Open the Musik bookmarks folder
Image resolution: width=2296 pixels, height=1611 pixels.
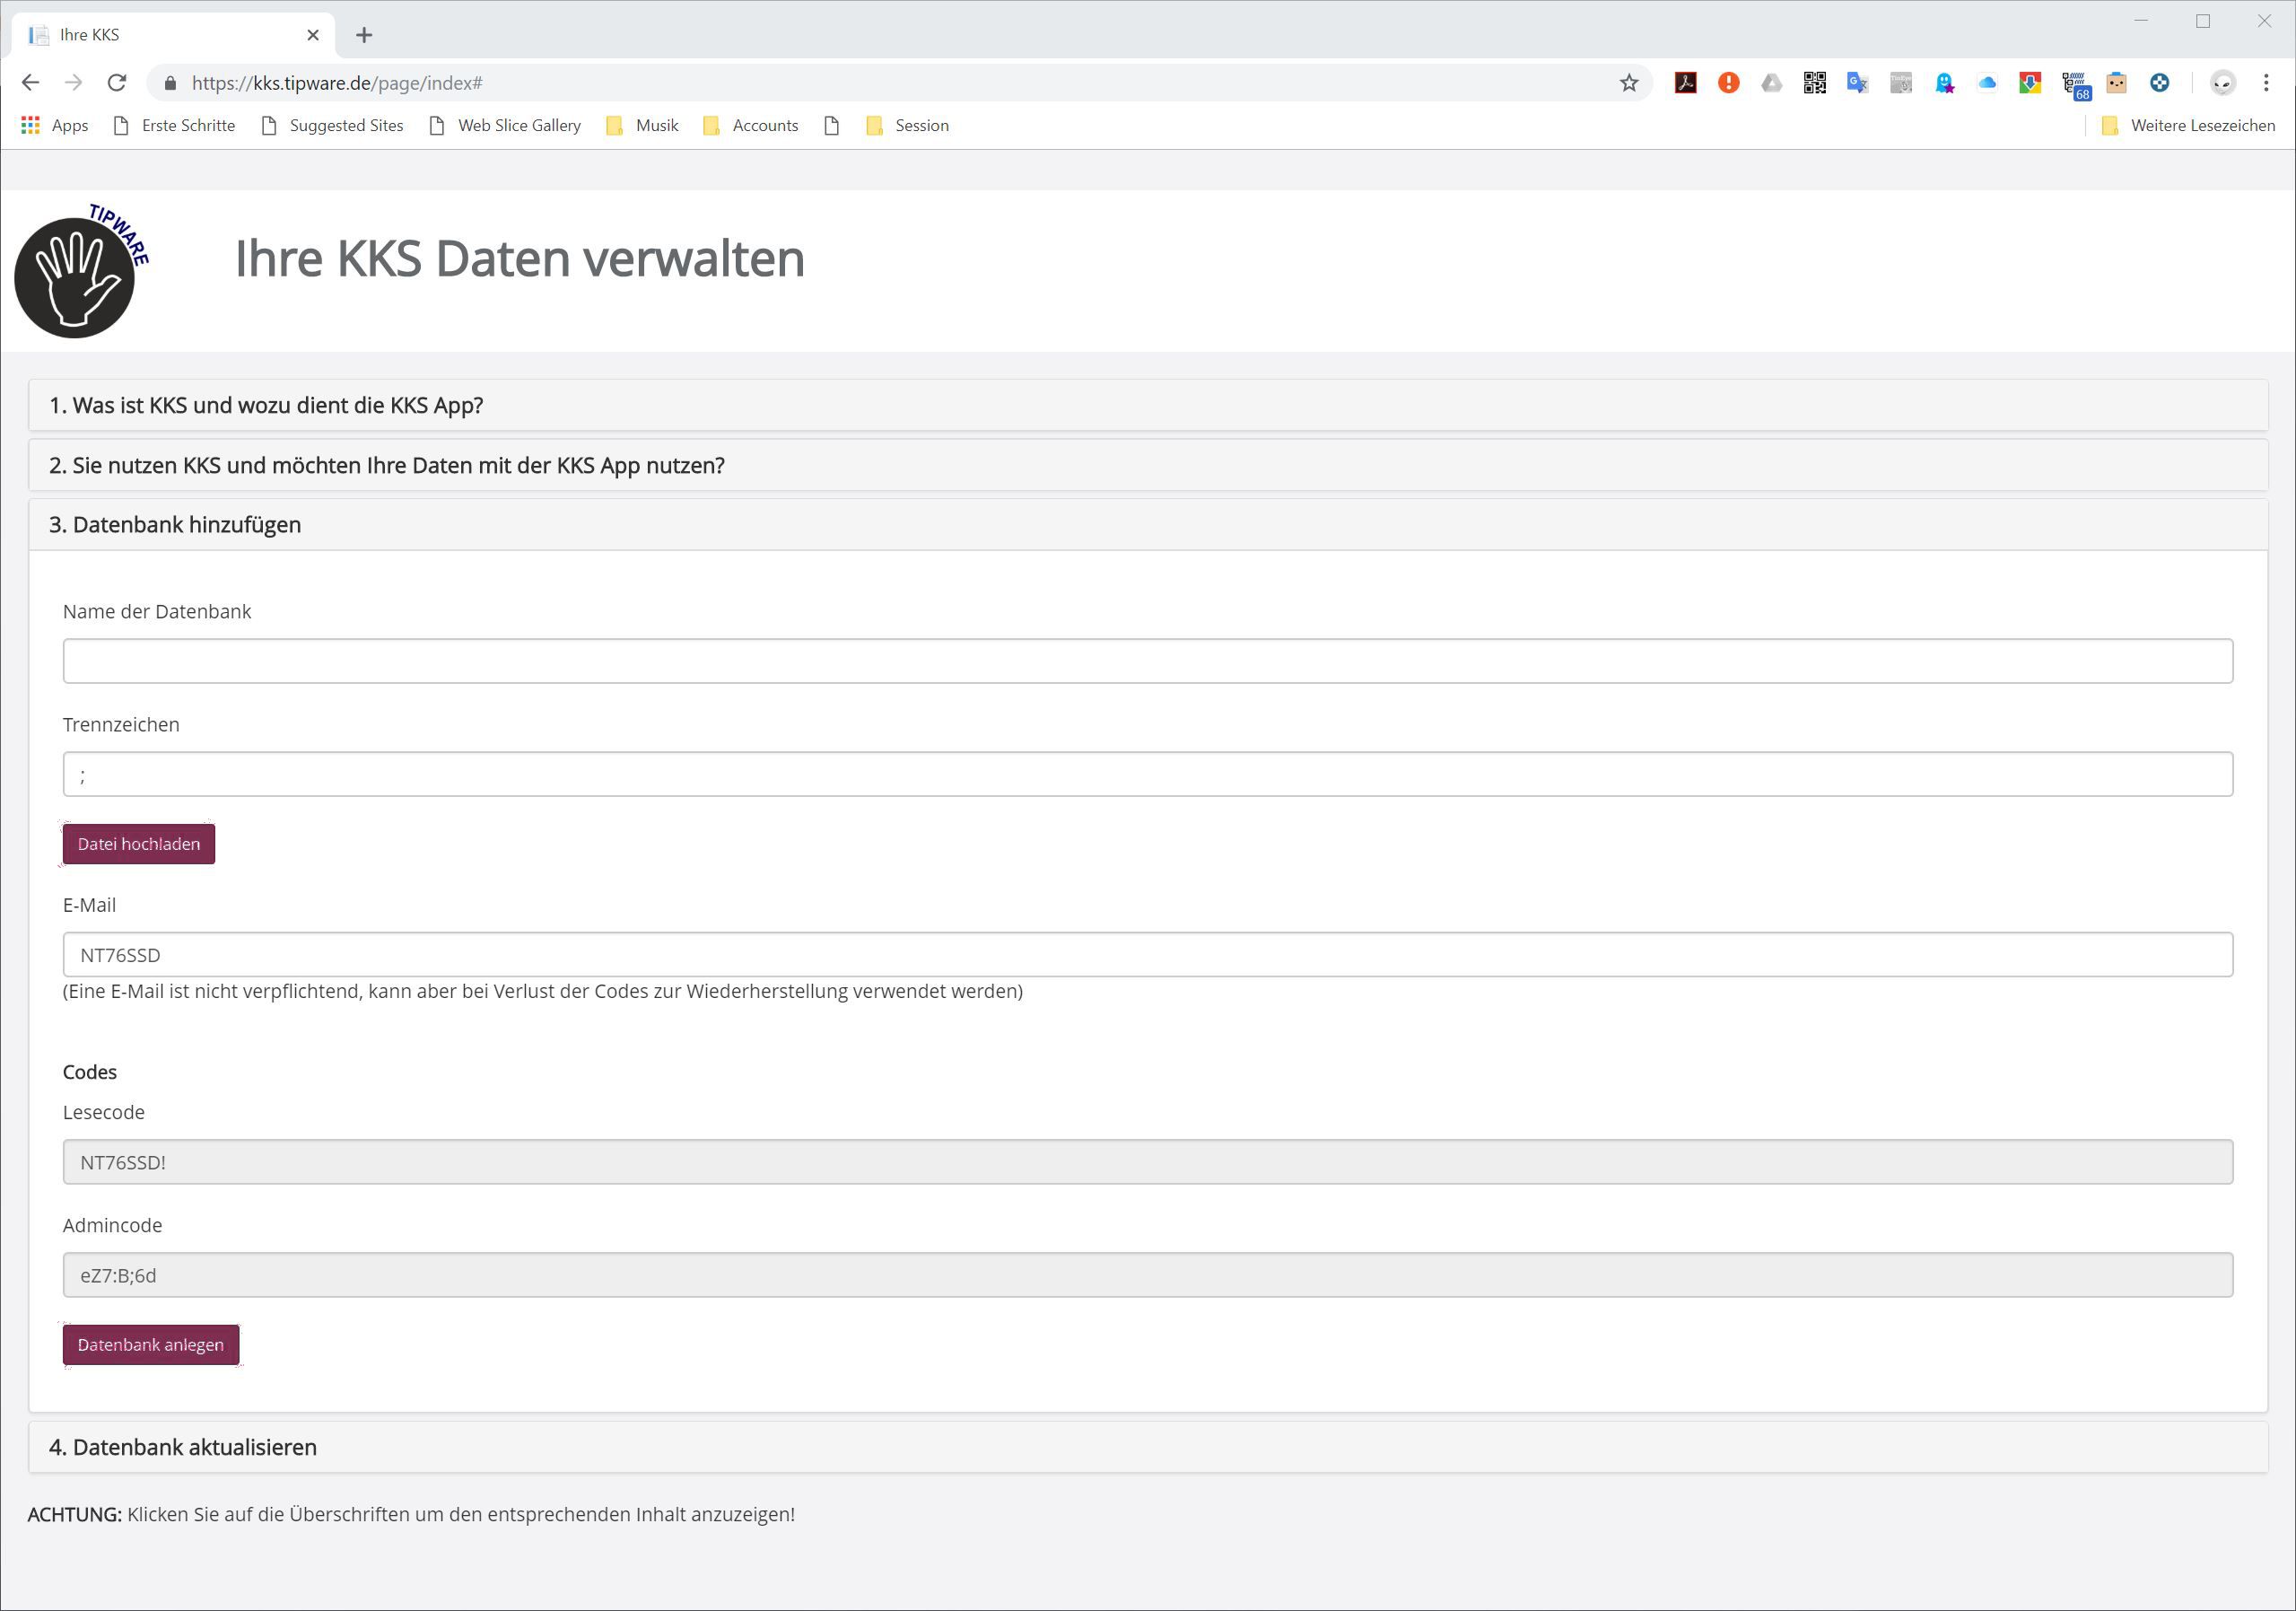tap(643, 125)
